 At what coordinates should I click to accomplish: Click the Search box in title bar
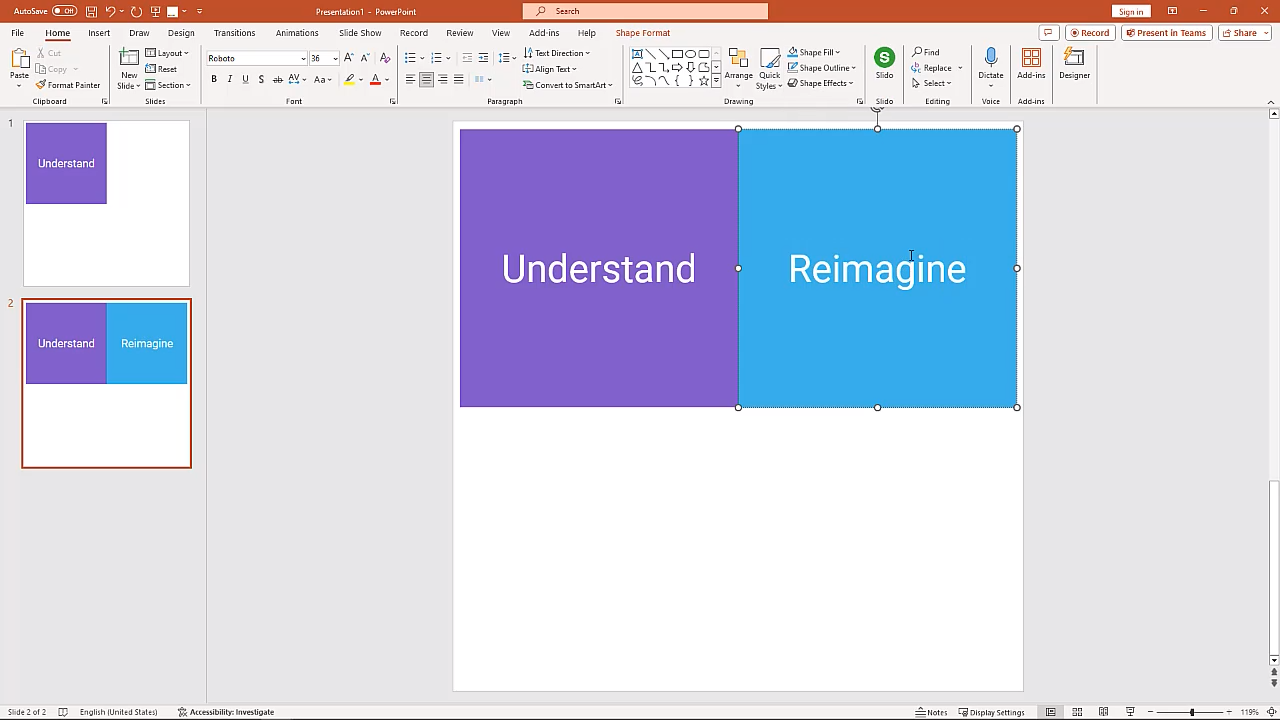coord(645,11)
